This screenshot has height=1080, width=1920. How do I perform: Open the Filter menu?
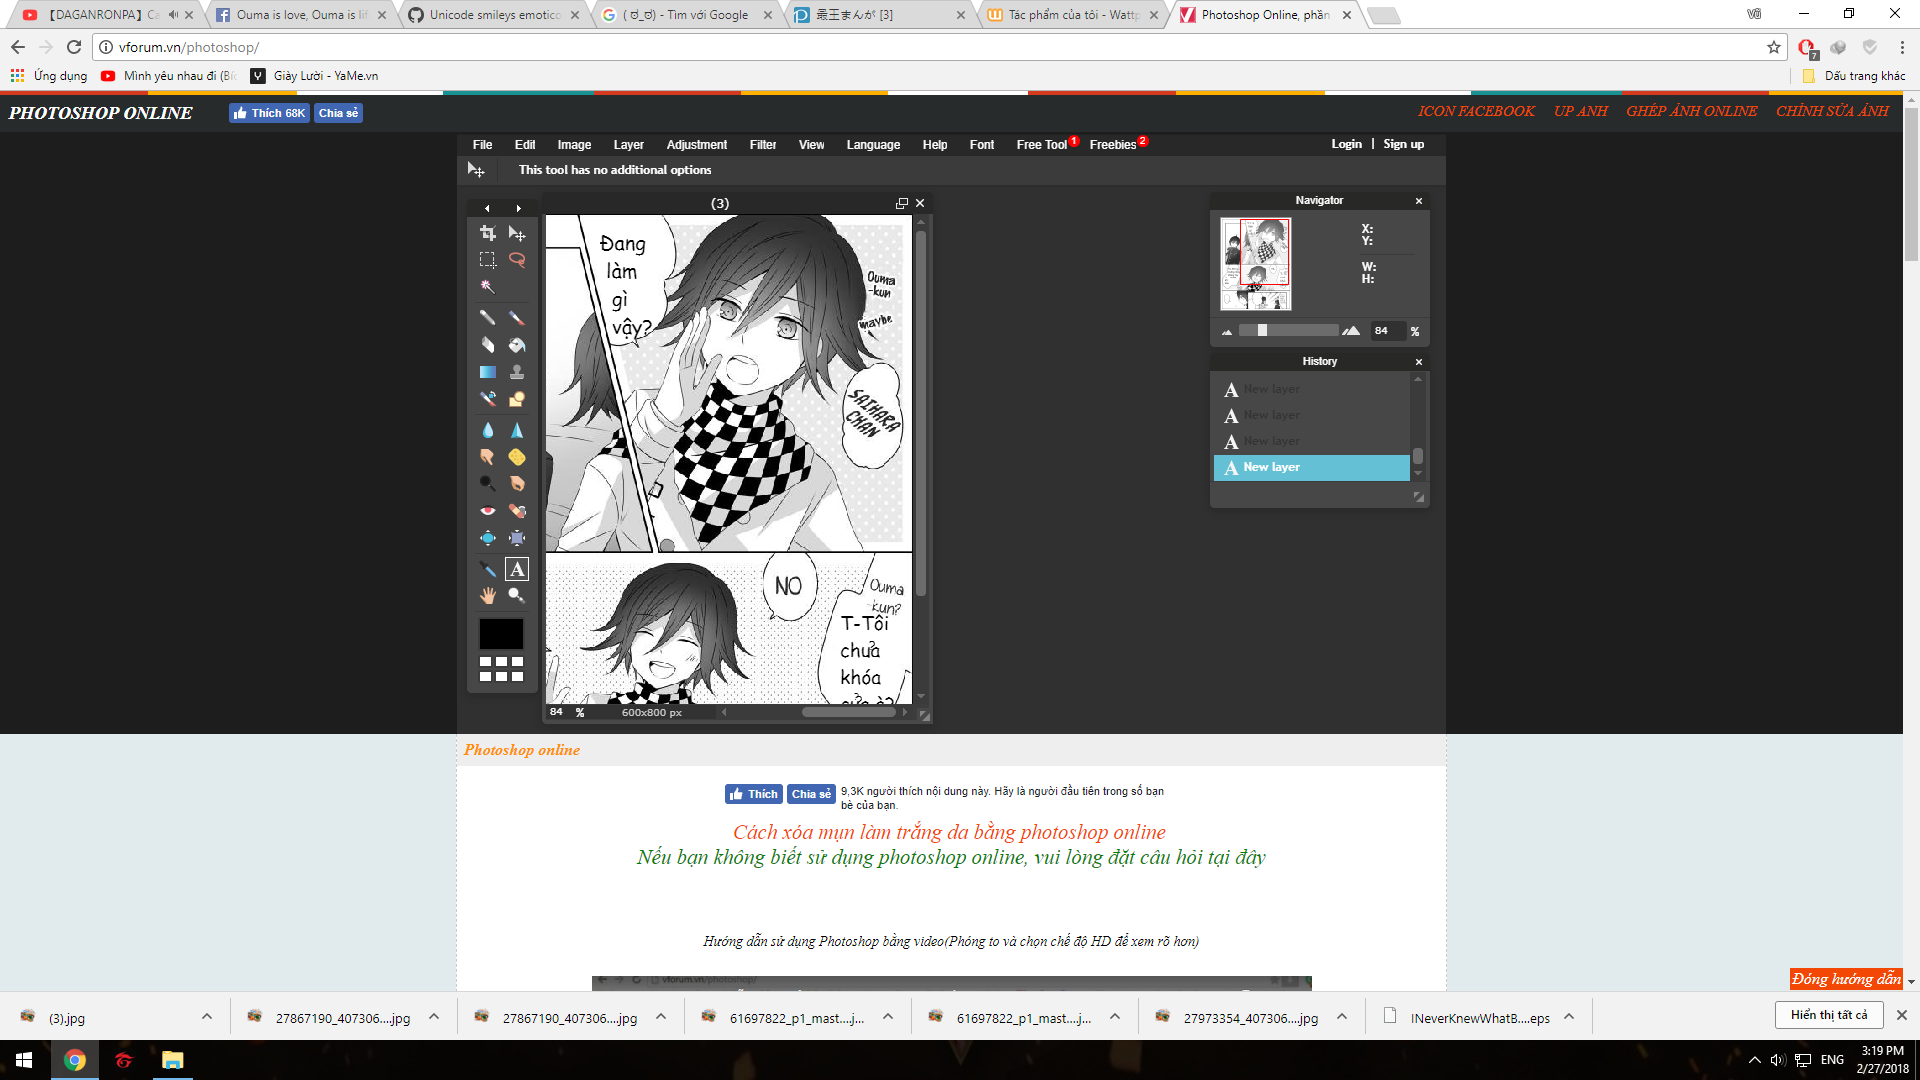763,145
